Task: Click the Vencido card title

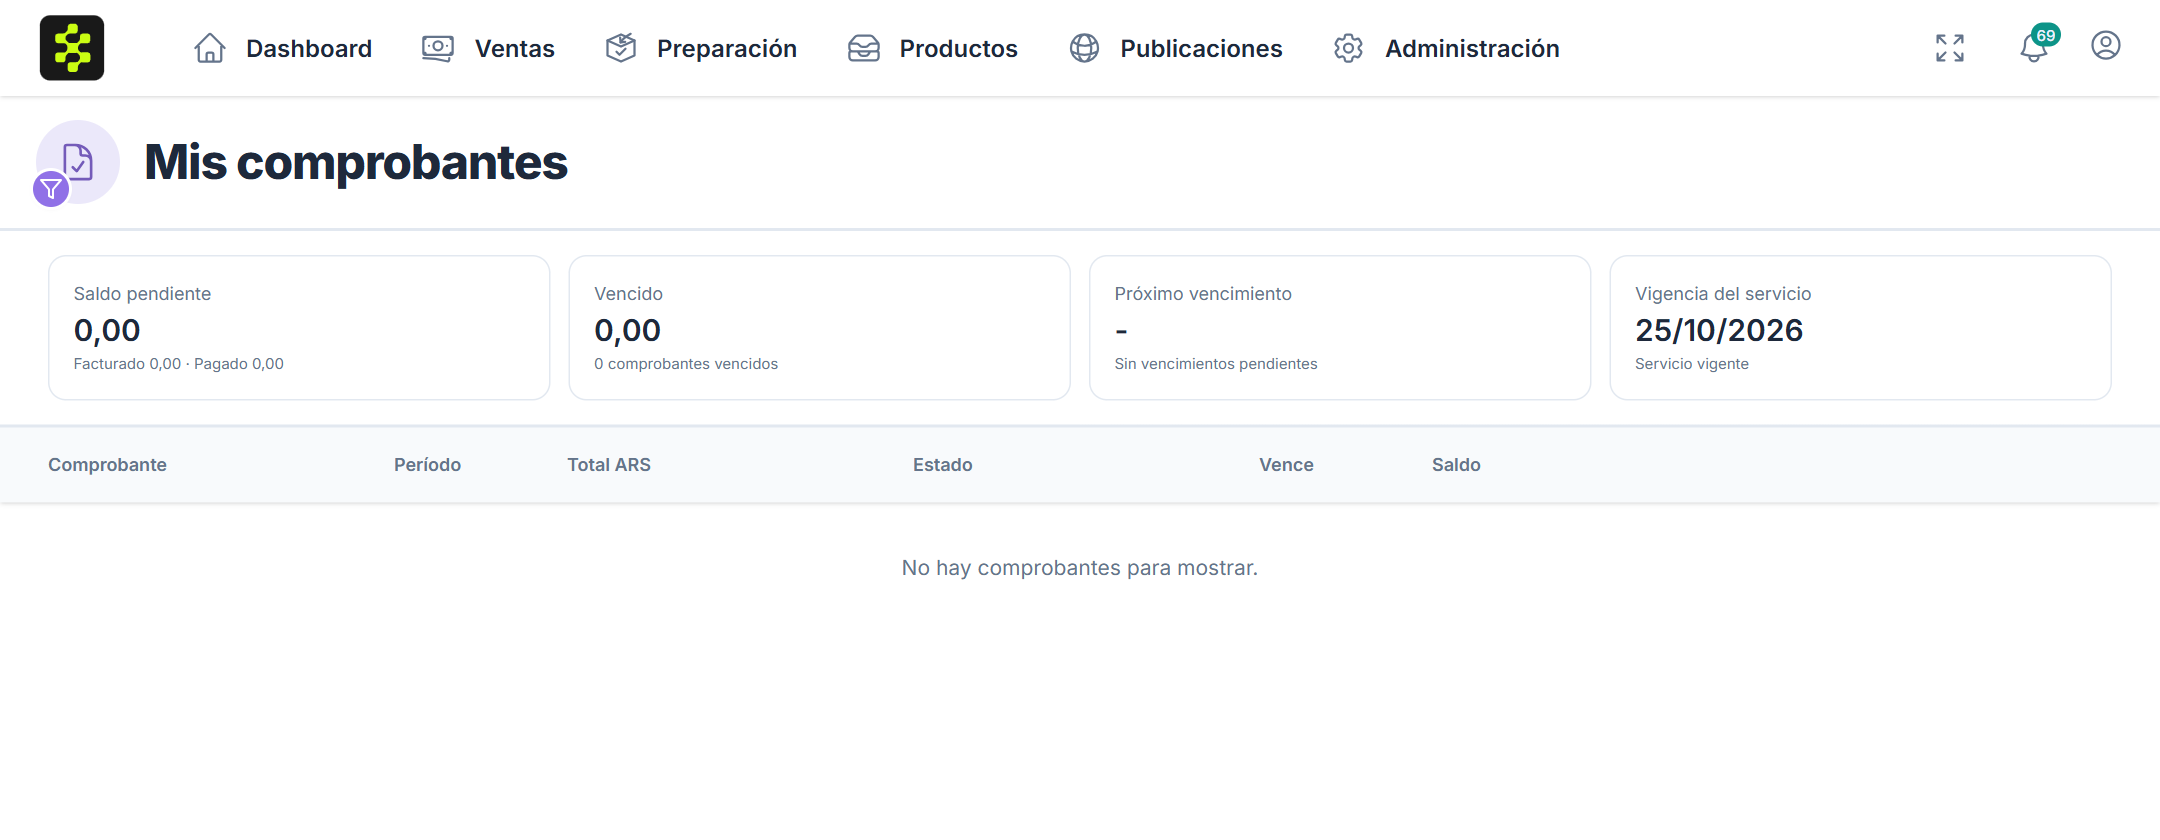Action: click(x=628, y=294)
